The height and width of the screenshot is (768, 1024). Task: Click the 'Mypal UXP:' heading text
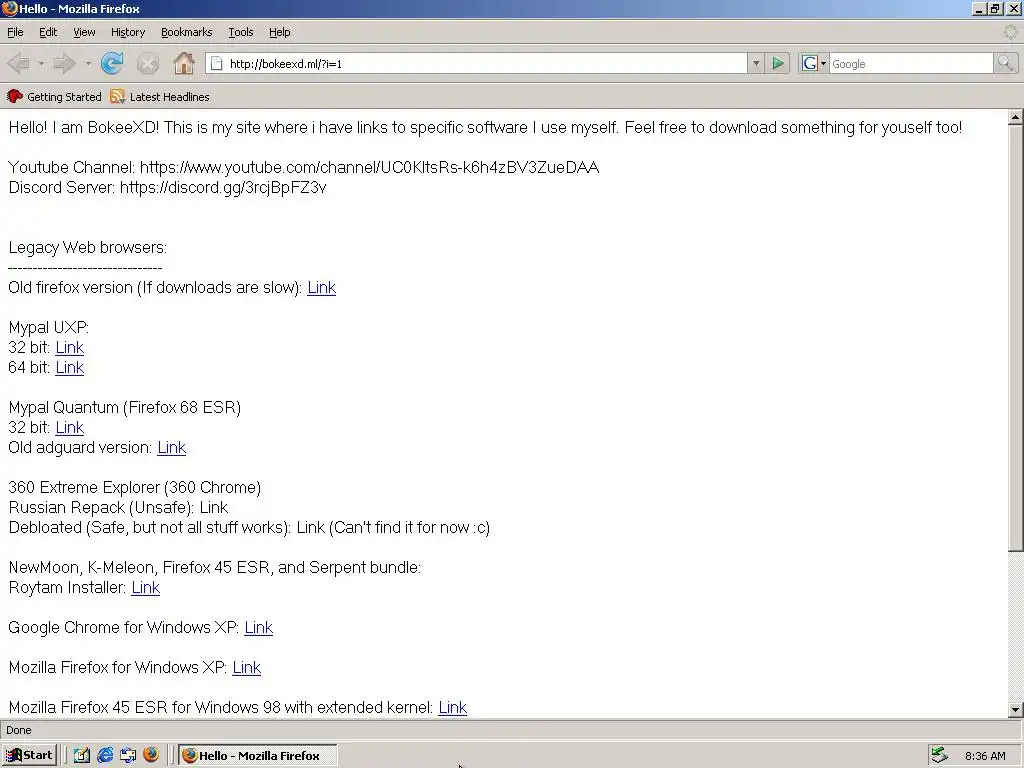[48, 327]
